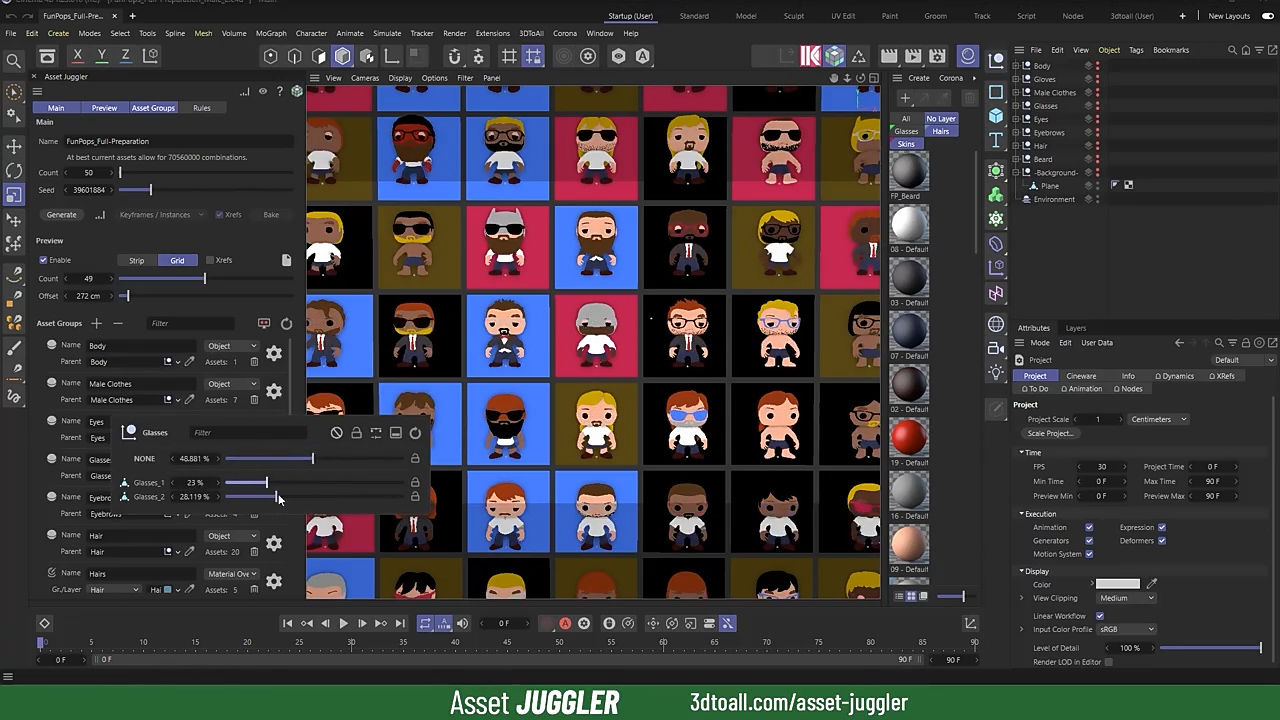The image size is (1280, 720).
Task: Collapse the Execution section
Action: click(1022, 514)
